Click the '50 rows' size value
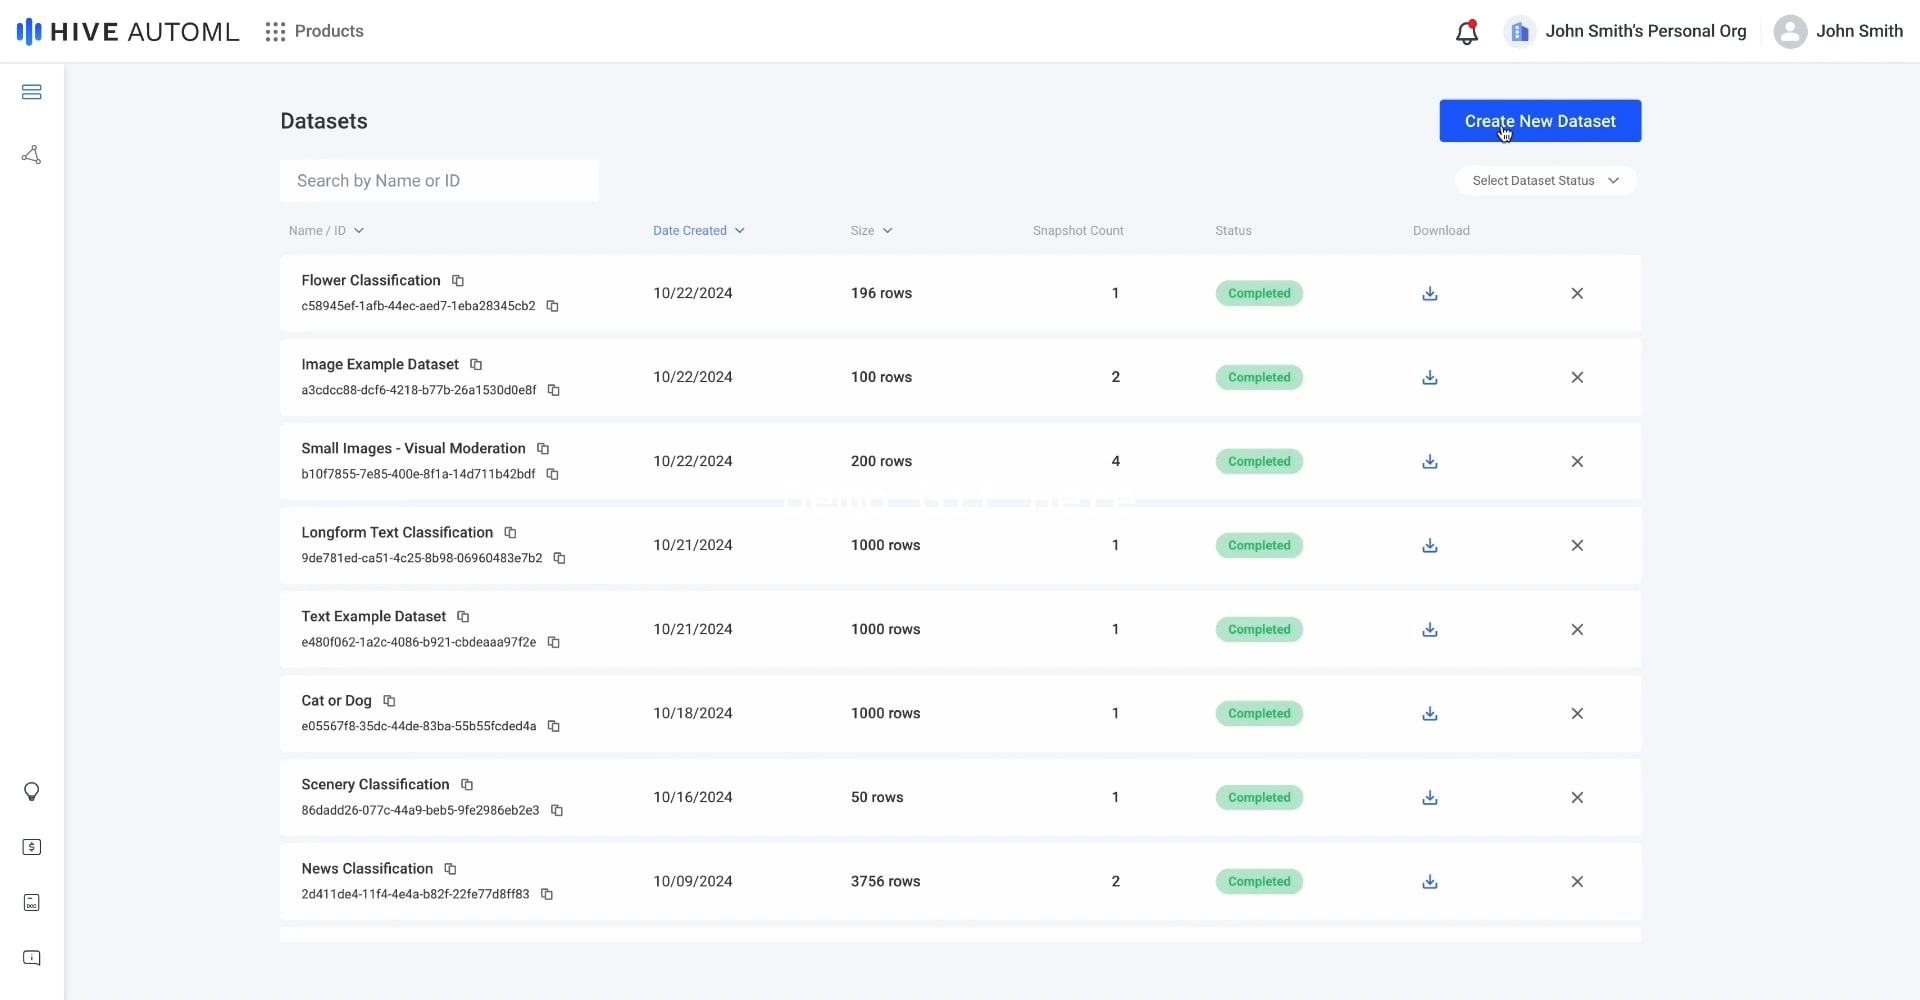 (x=877, y=798)
